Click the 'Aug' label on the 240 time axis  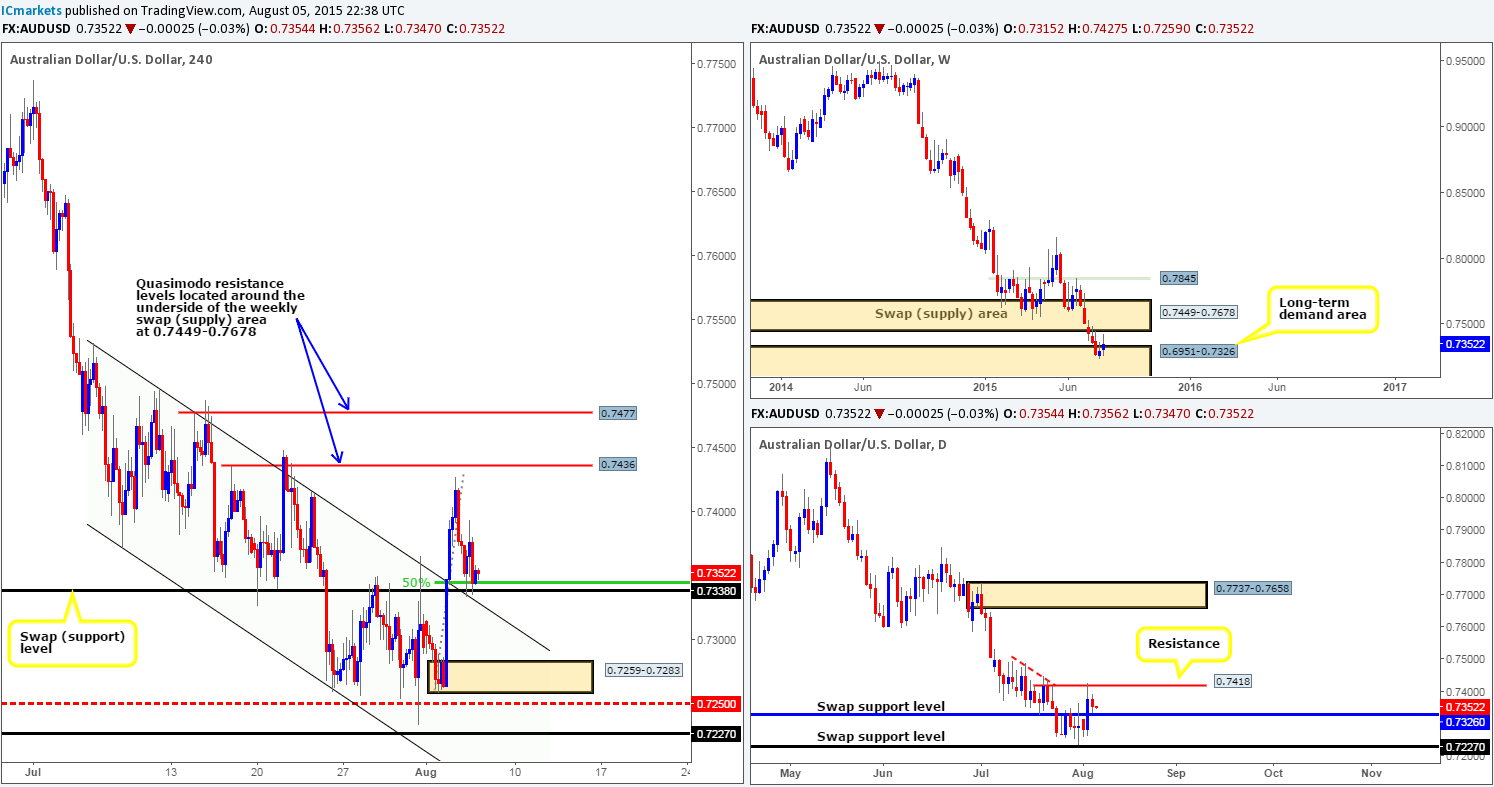tap(426, 772)
